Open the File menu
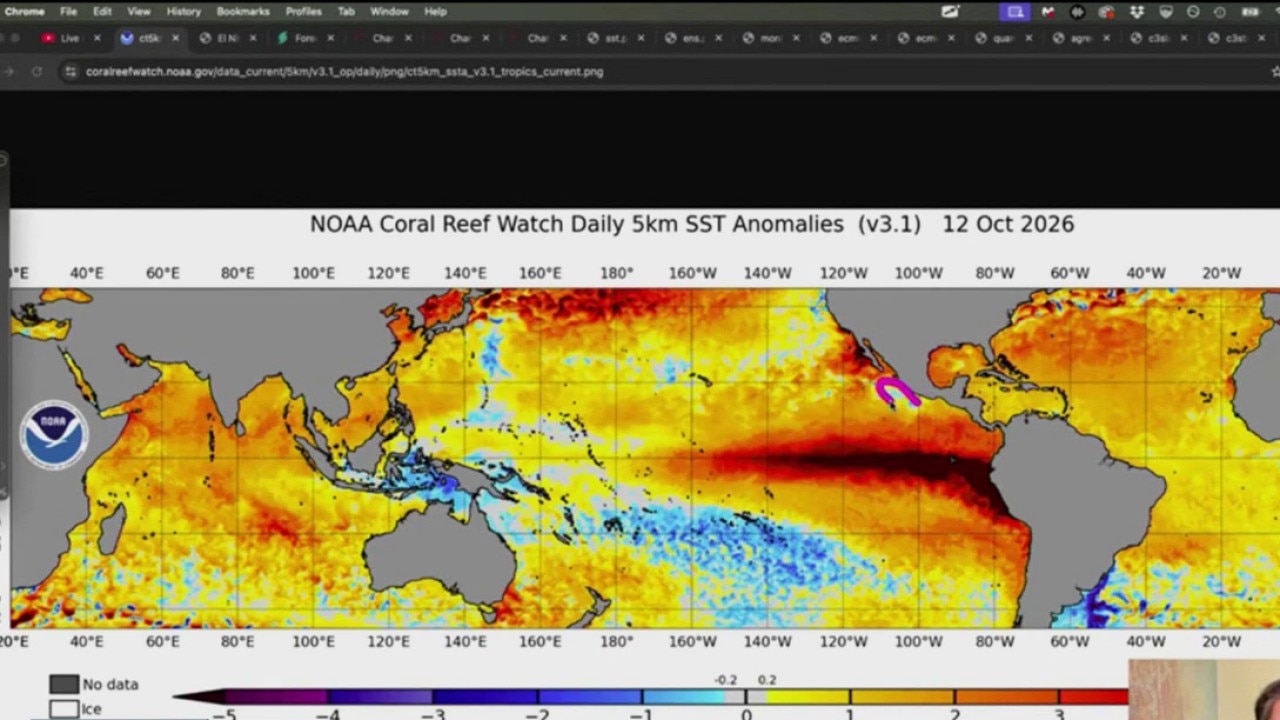This screenshot has width=1280, height=720. (x=68, y=12)
